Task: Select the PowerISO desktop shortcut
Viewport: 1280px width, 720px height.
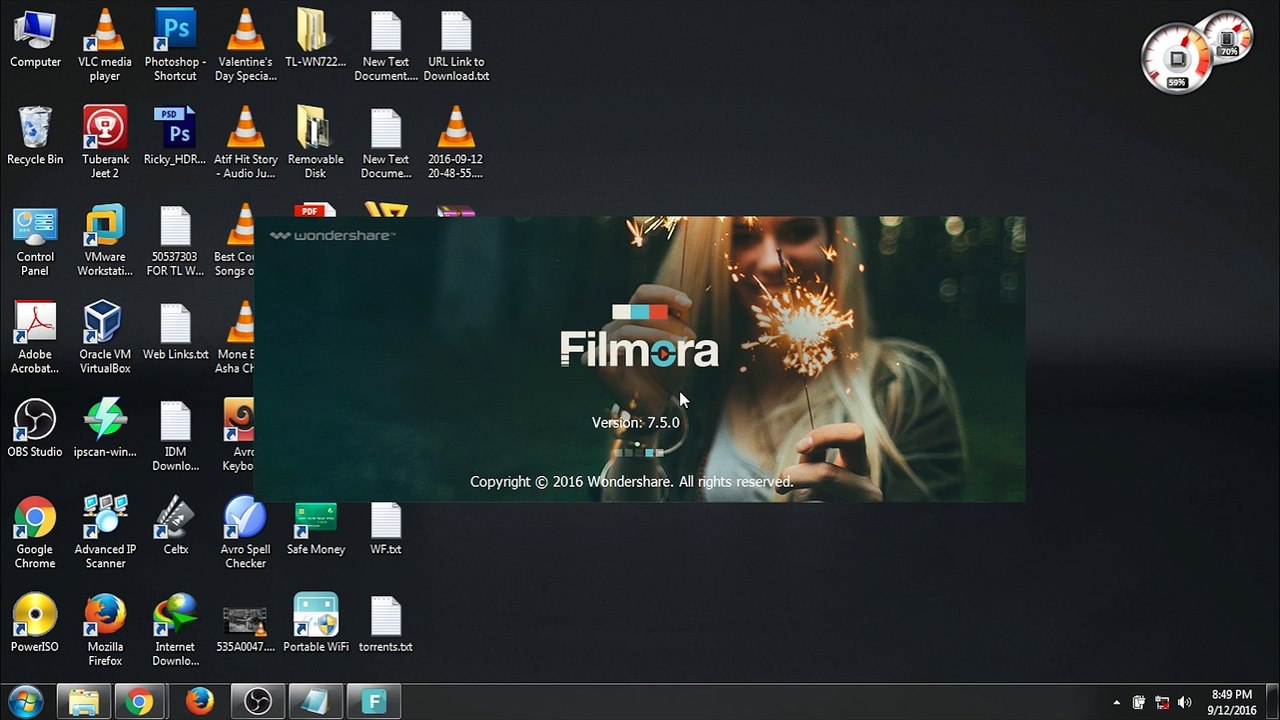Action: coord(35,625)
